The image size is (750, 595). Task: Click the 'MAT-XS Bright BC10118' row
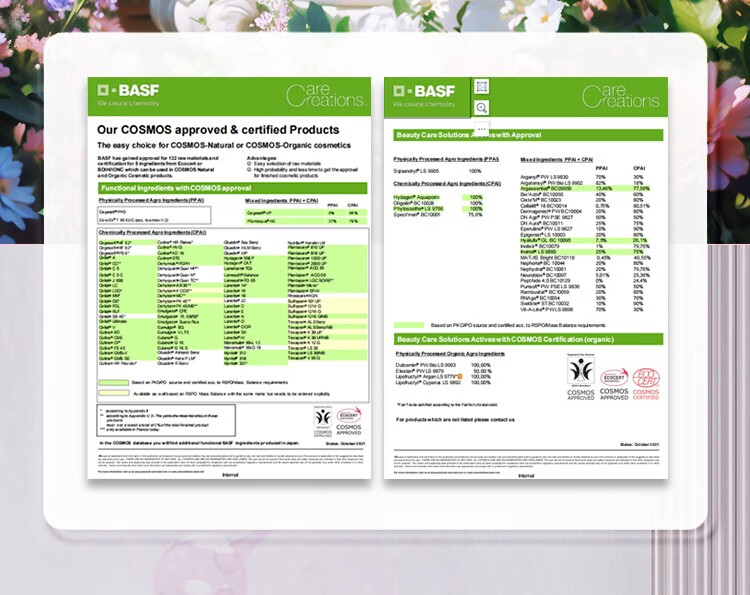point(585,257)
